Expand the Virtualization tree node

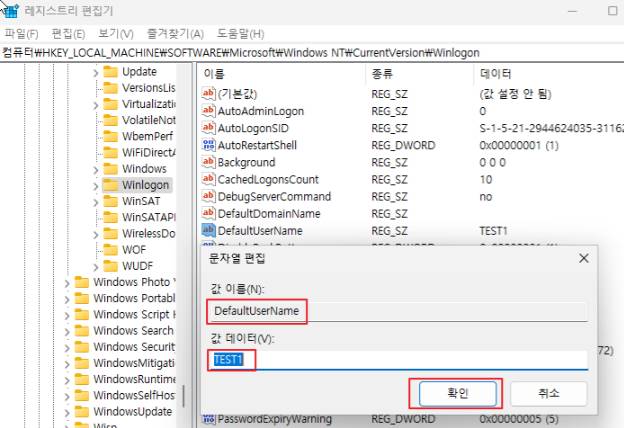(96, 105)
